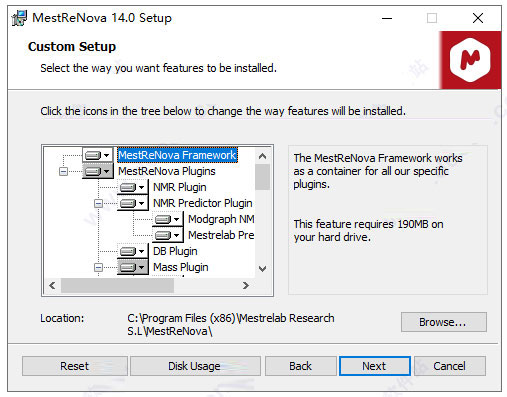Click Reset to restore feature defaults
The width and height of the screenshot is (507, 397).
point(75,366)
